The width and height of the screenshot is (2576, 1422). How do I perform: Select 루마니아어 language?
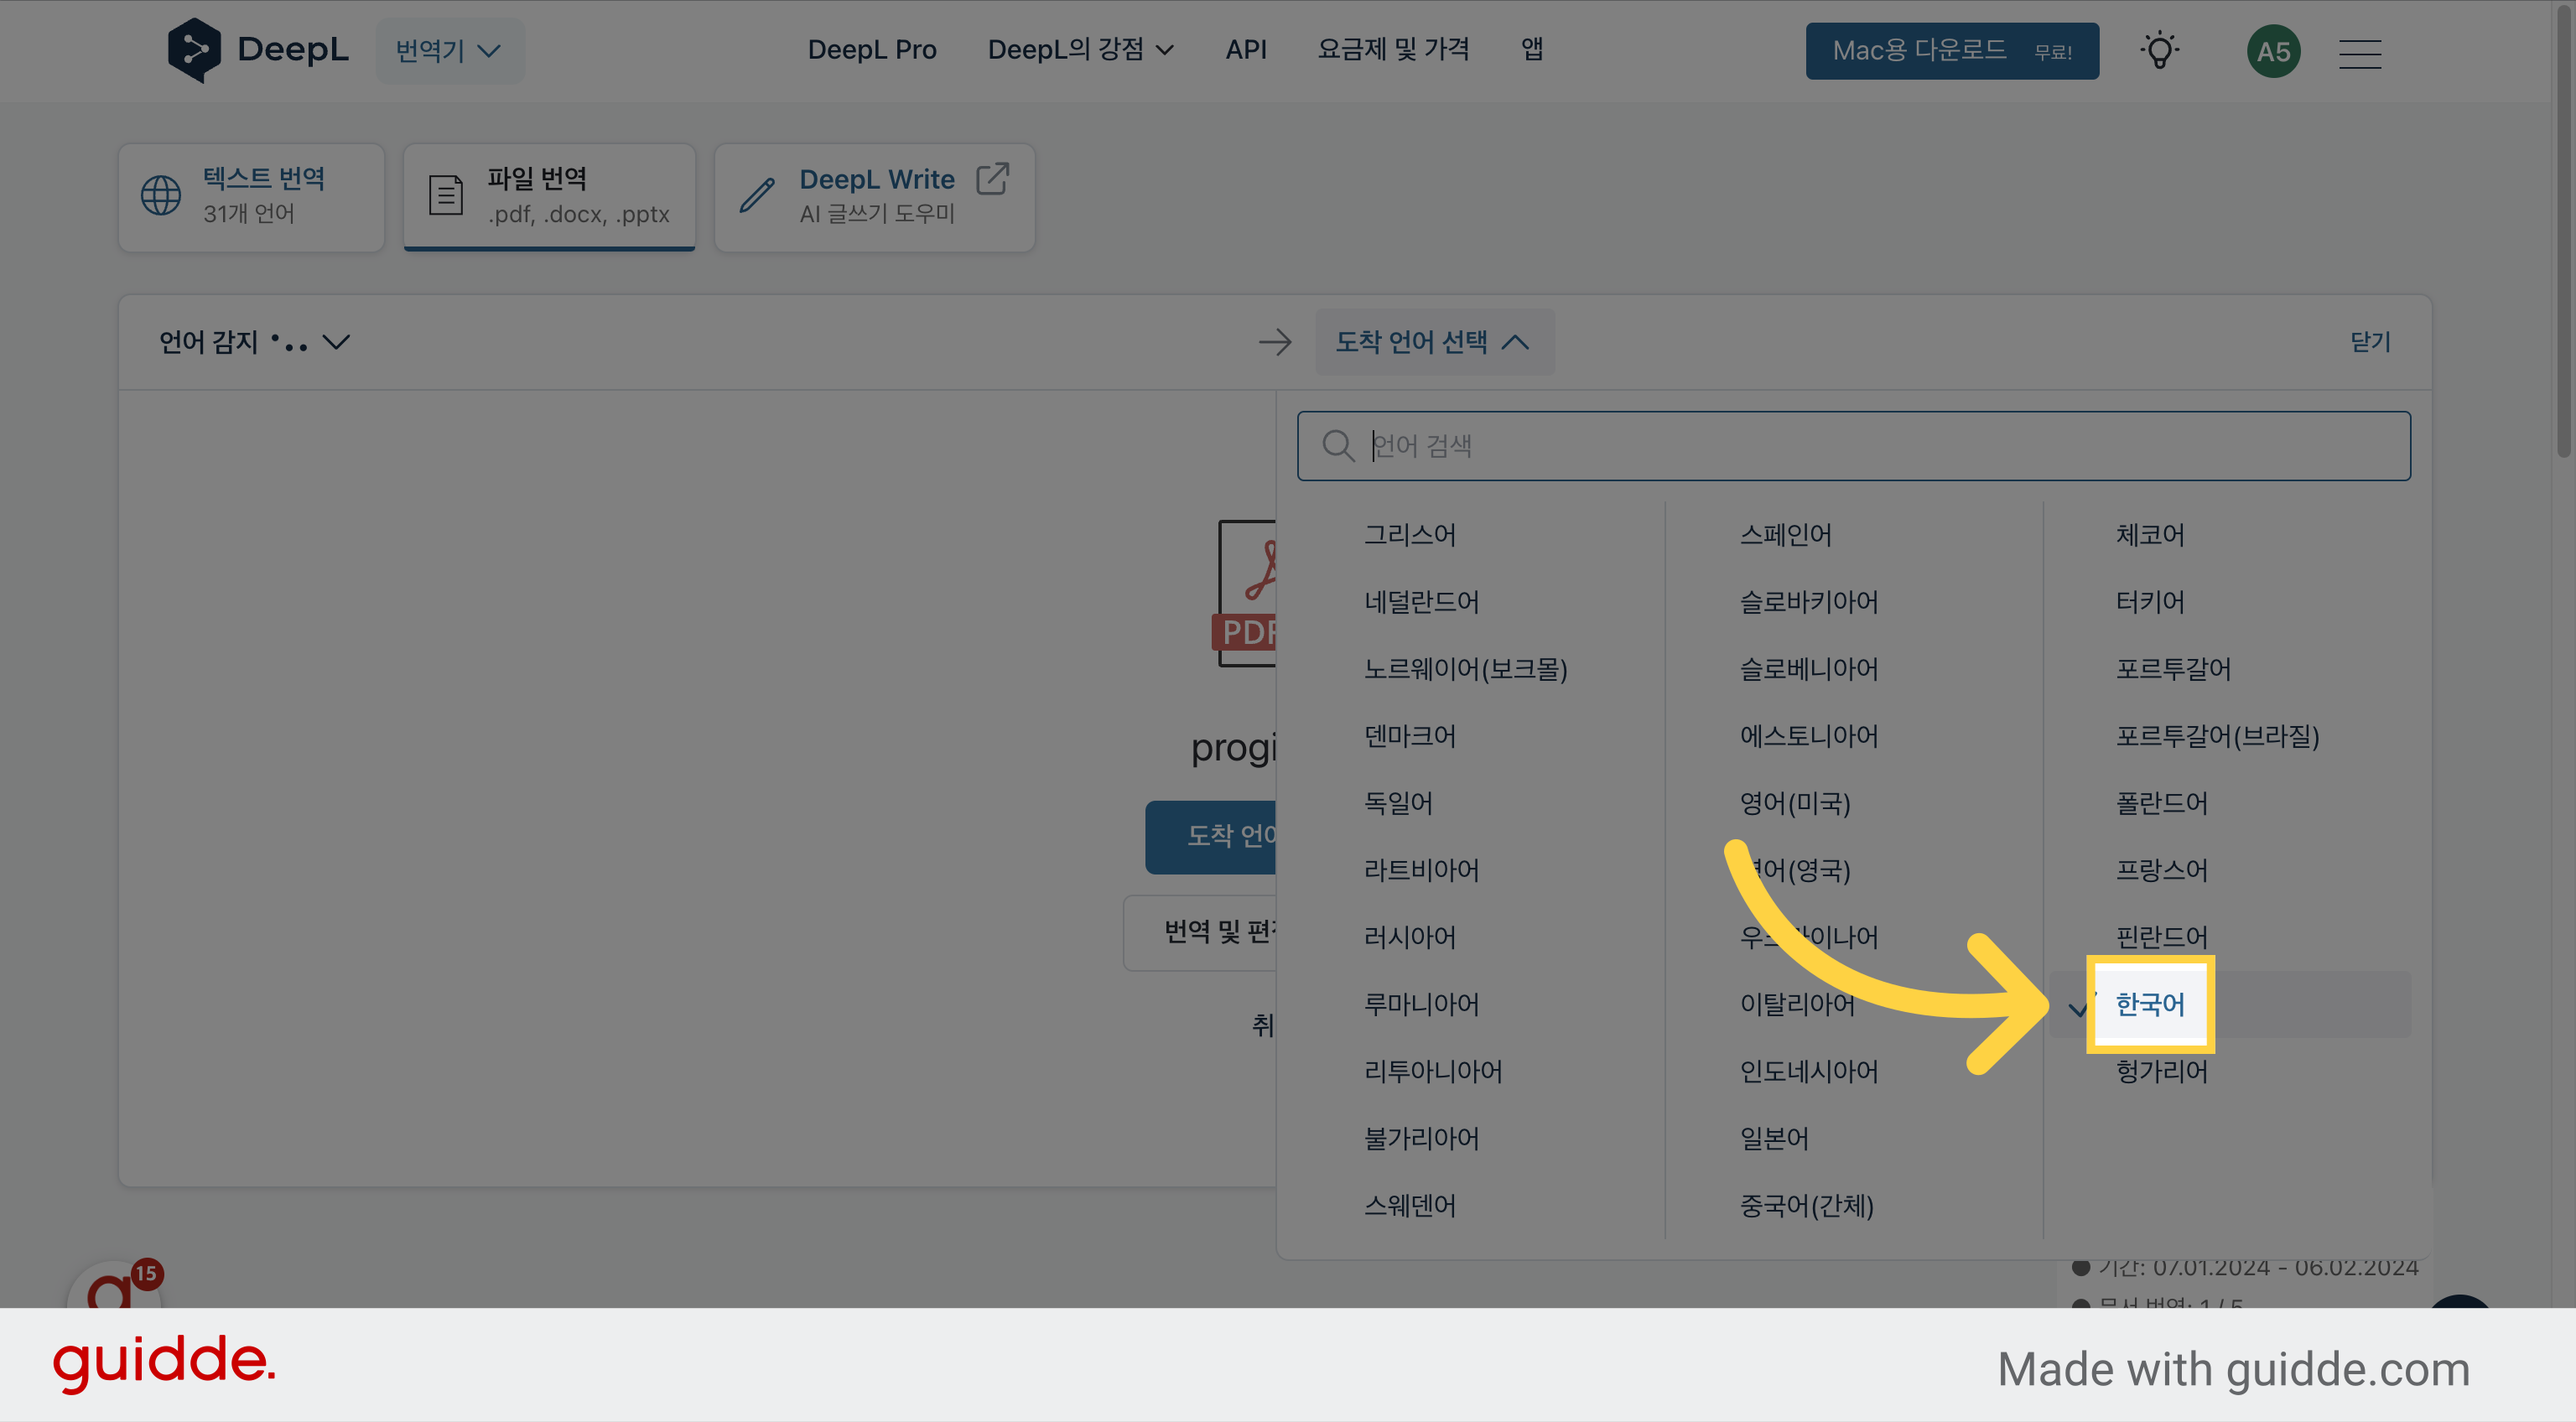[x=1421, y=1004]
